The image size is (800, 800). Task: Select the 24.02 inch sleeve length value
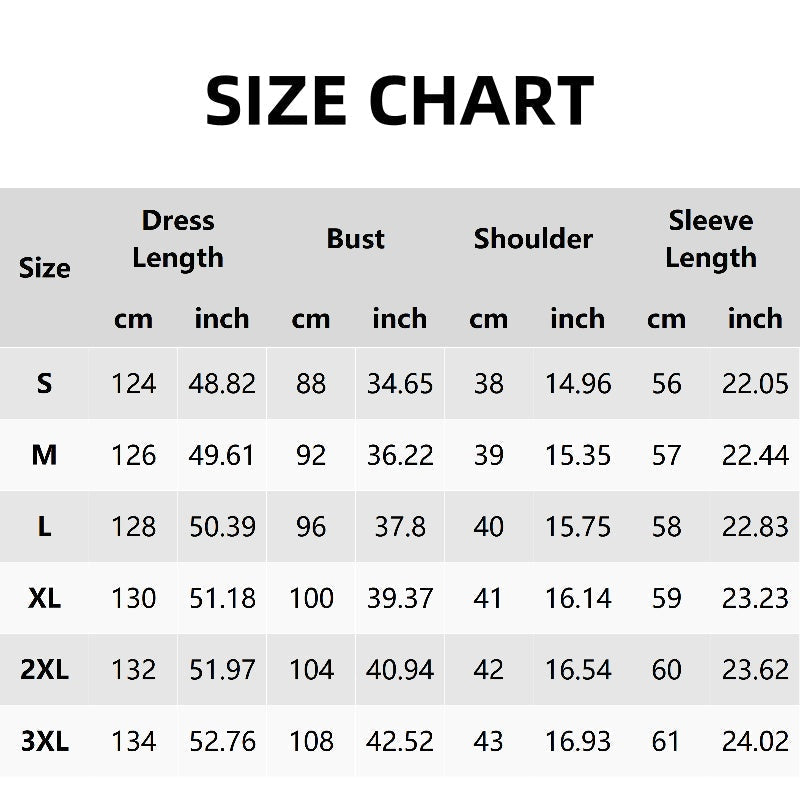pyautogui.click(x=755, y=742)
